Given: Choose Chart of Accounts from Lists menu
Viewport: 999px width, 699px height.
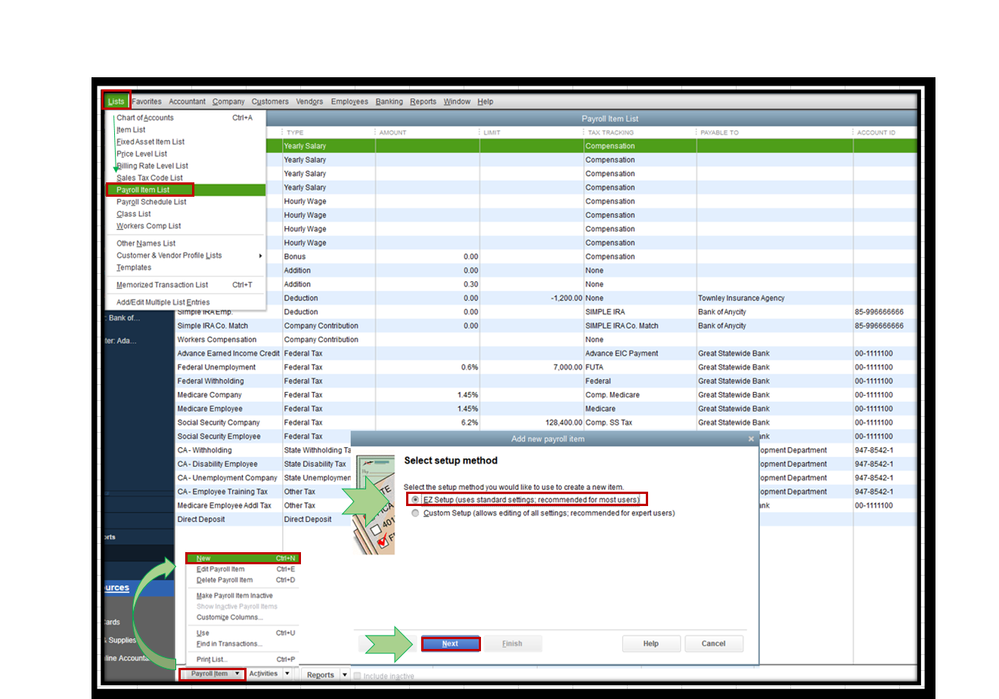Looking at the screenshot, I should (185, 118).
